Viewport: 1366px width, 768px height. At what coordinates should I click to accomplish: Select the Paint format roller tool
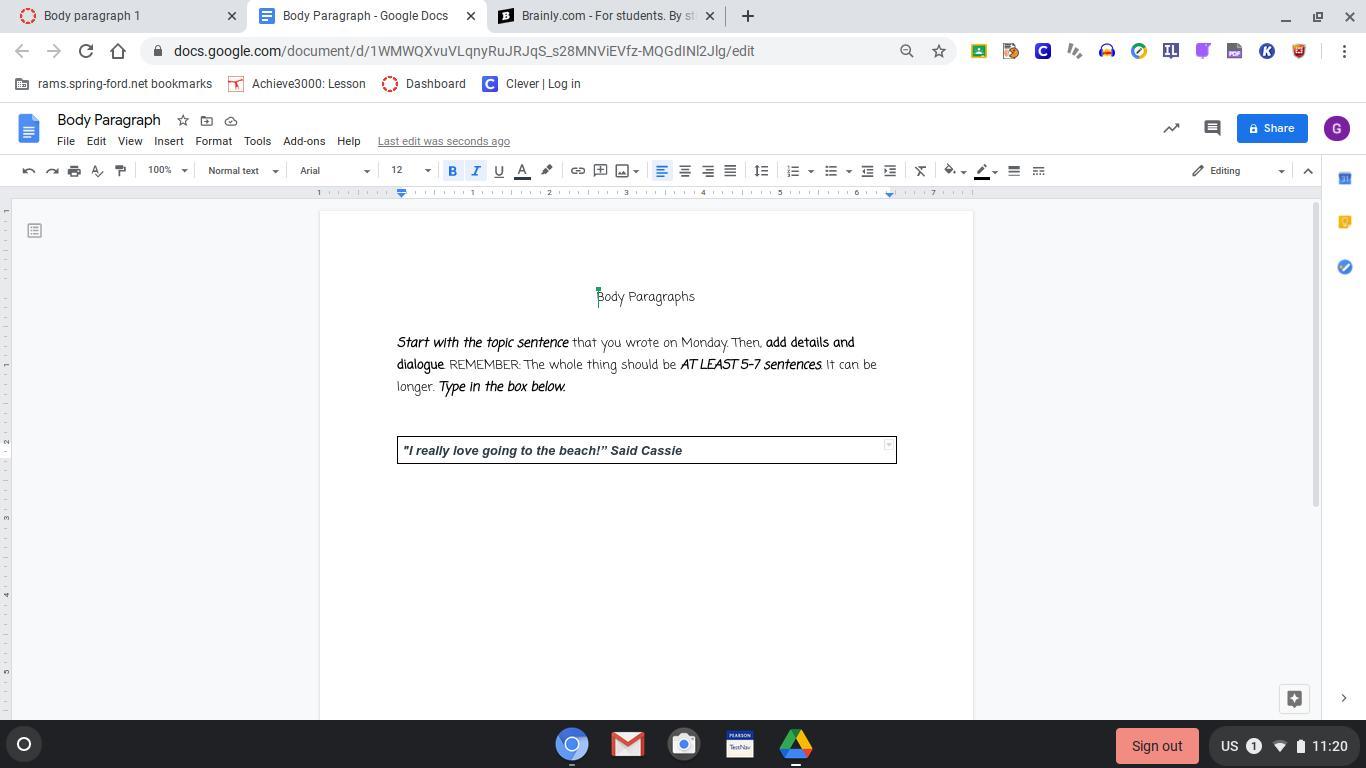(x=120, y=171)
